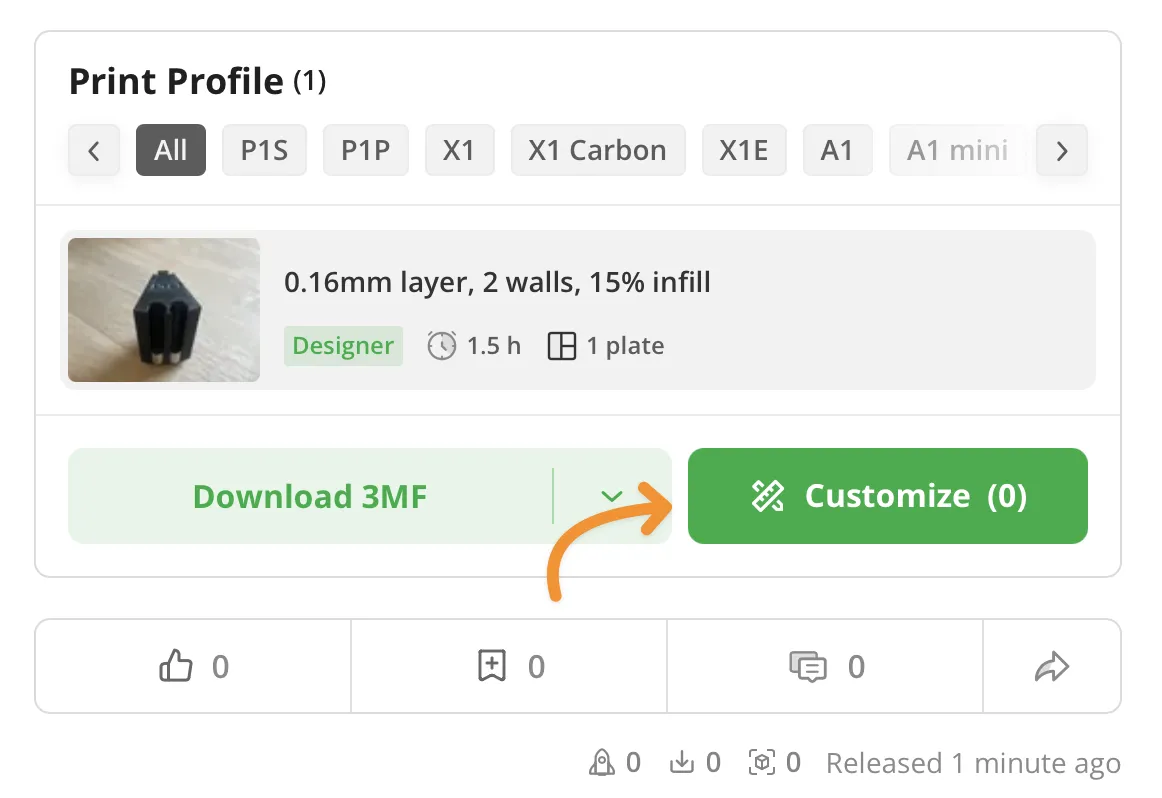Screen dimensions: 1162x798
Task: Show previous printer filters with left chevron
Action: coord(94,150)
